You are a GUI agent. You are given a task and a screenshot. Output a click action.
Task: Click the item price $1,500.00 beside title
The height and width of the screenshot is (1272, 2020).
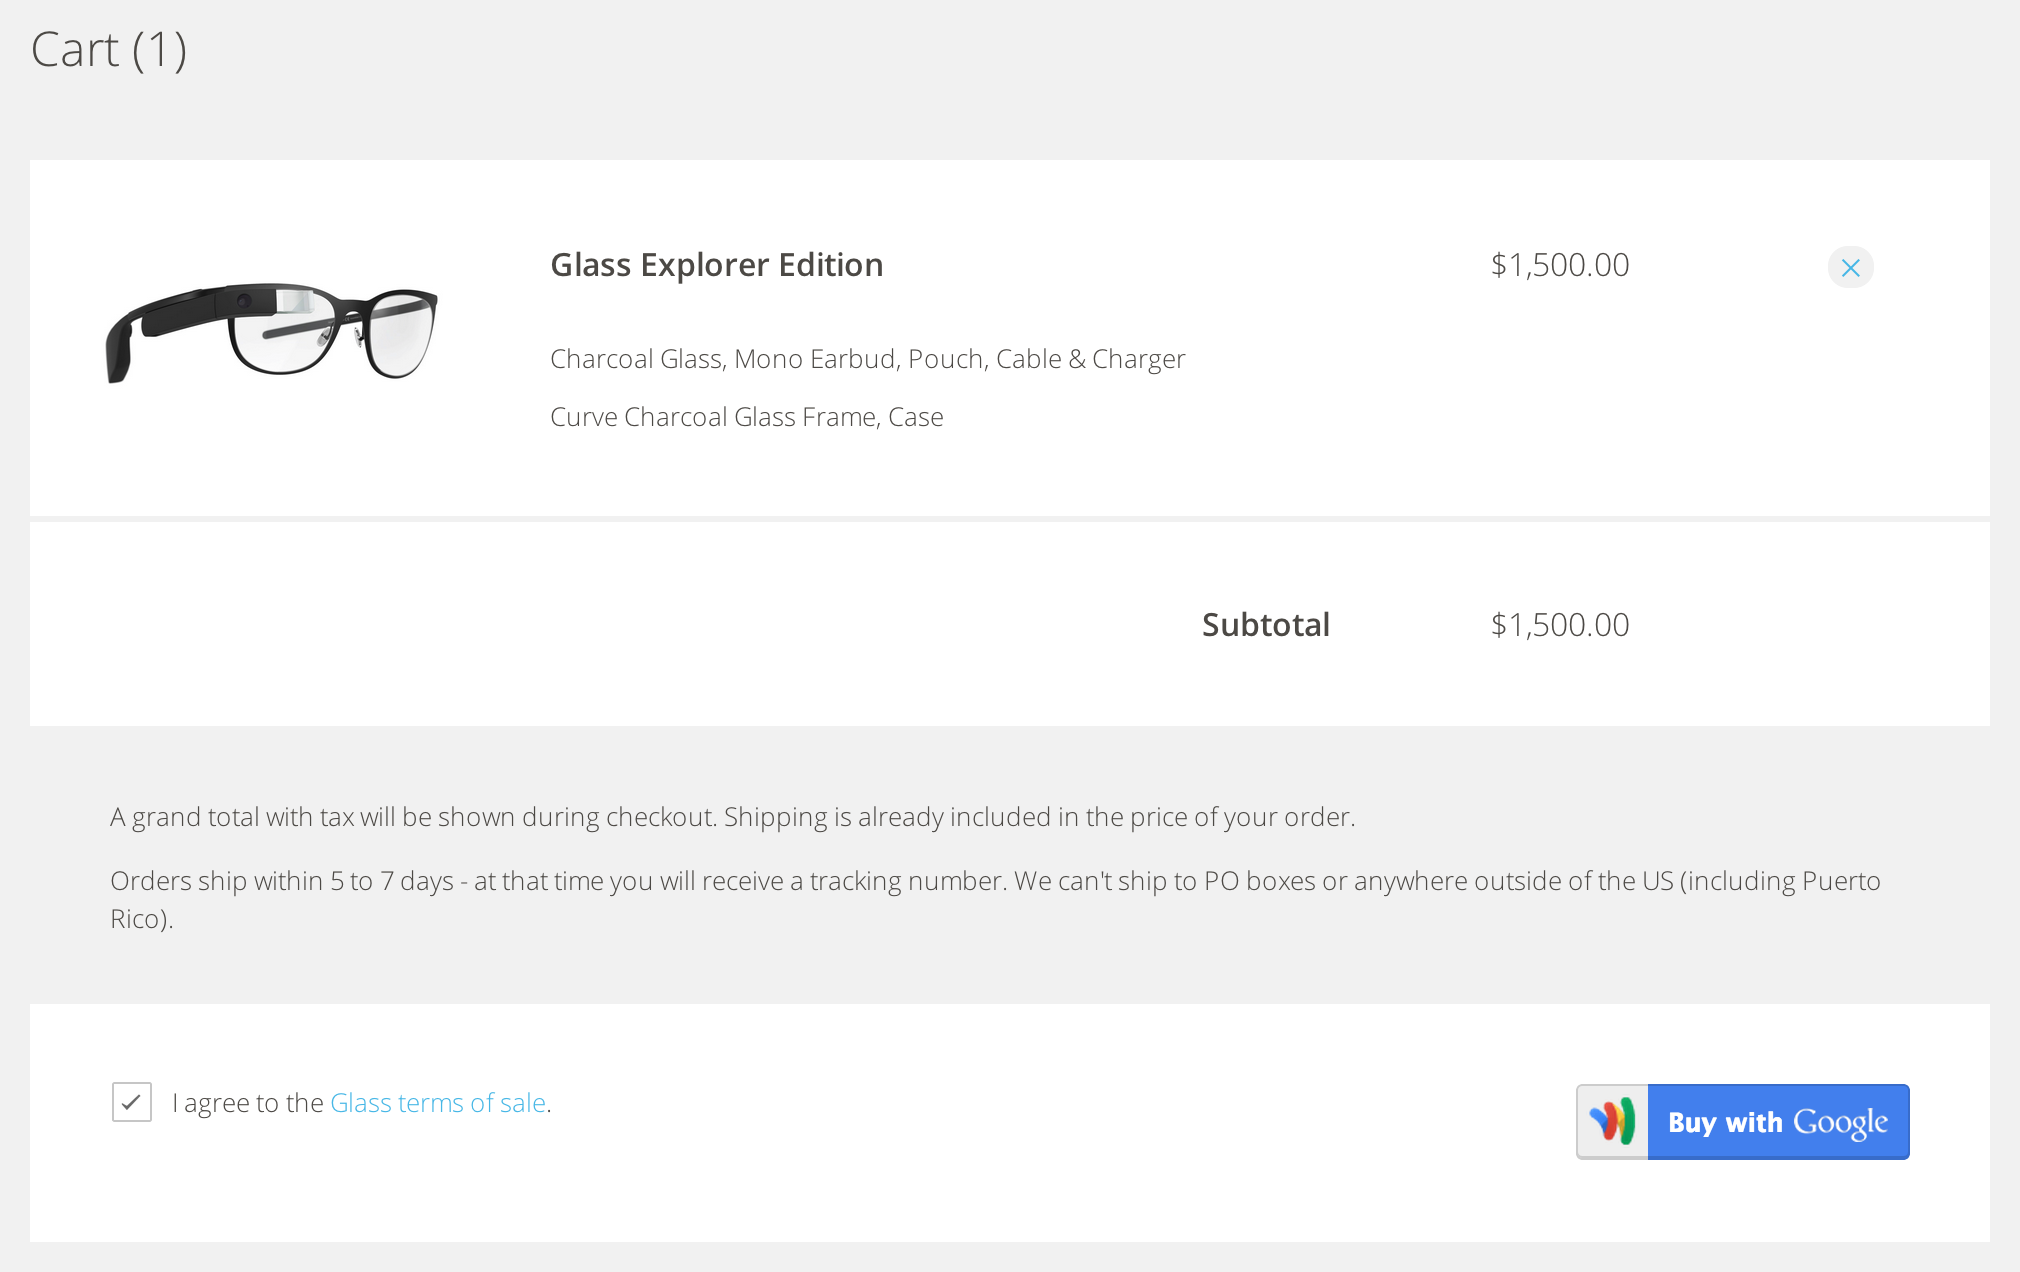pos(1559,265)
